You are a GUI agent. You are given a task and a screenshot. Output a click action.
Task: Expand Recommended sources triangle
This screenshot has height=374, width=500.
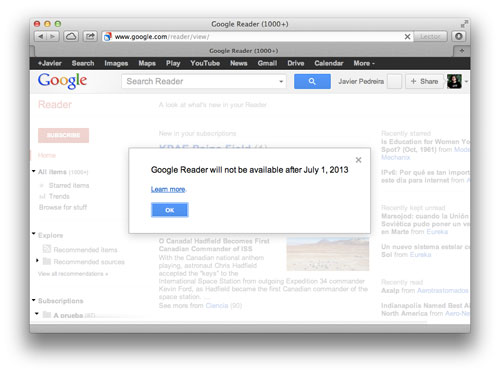tap(37, 260)
